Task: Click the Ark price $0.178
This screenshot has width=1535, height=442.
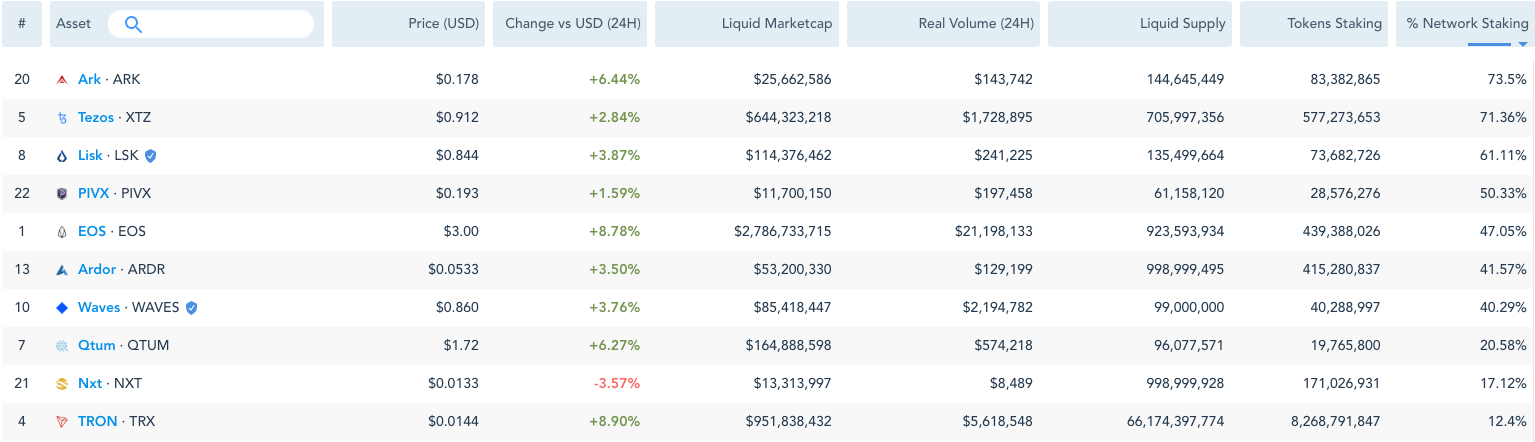Action: point(457,79)
